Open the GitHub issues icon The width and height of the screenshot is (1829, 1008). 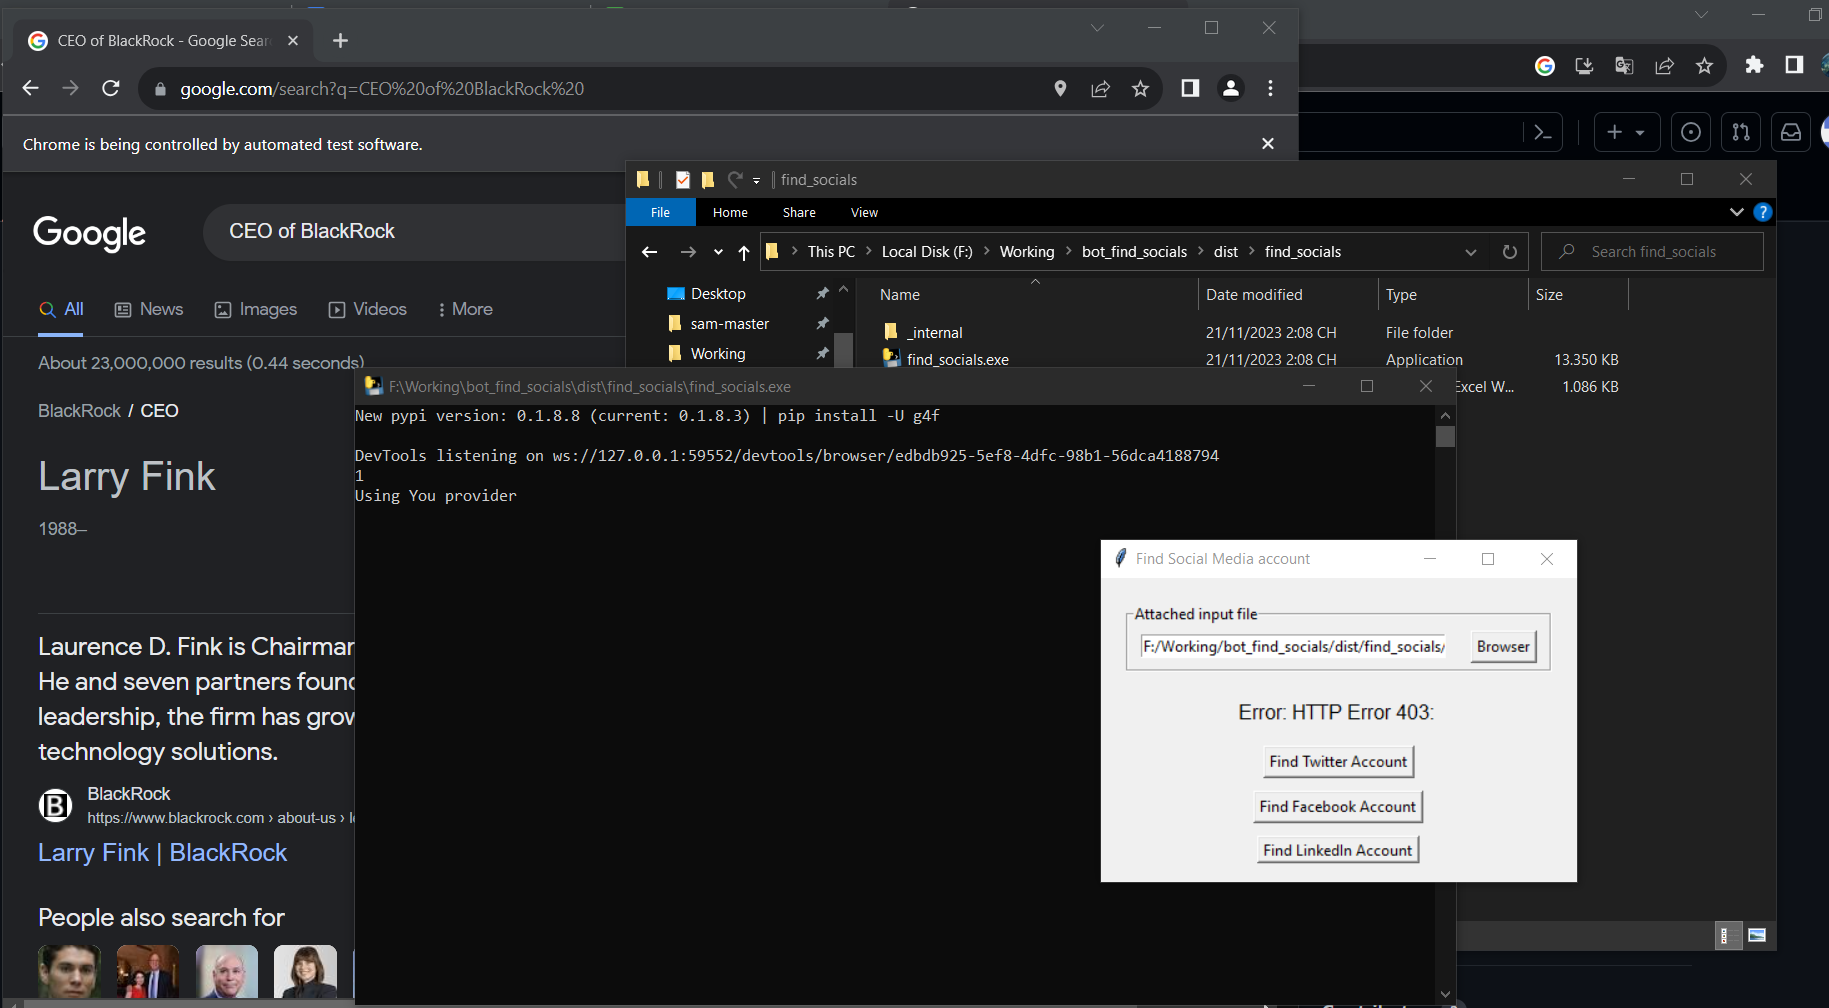(x=1690, y=132)
